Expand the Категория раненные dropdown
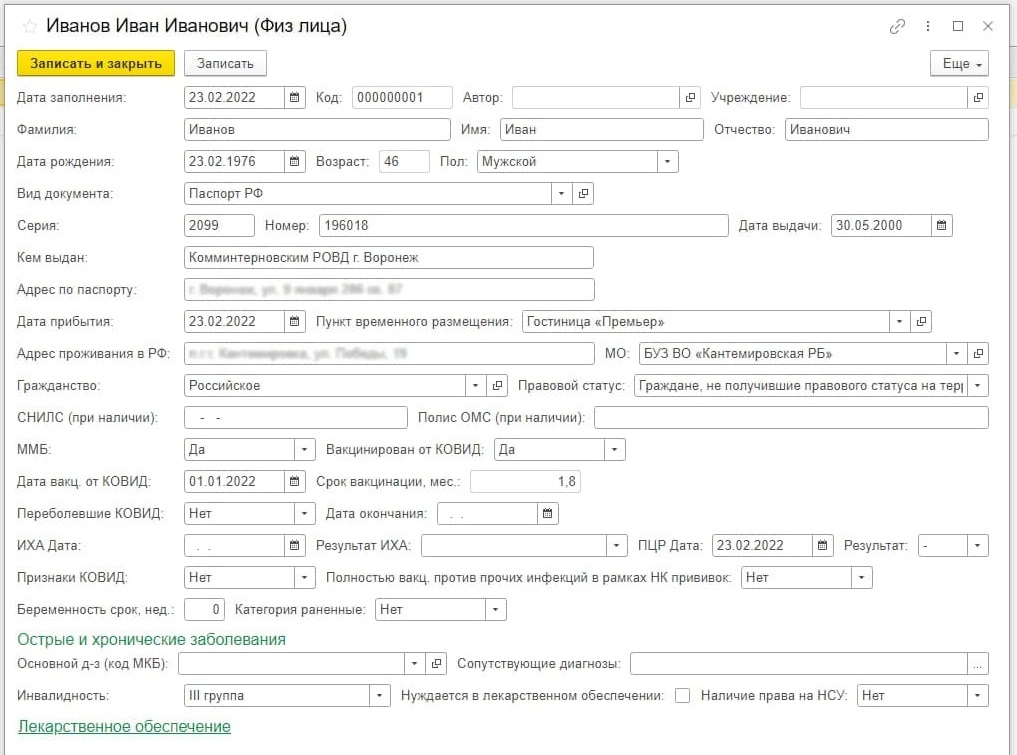1017x755 pixels. 496,609
